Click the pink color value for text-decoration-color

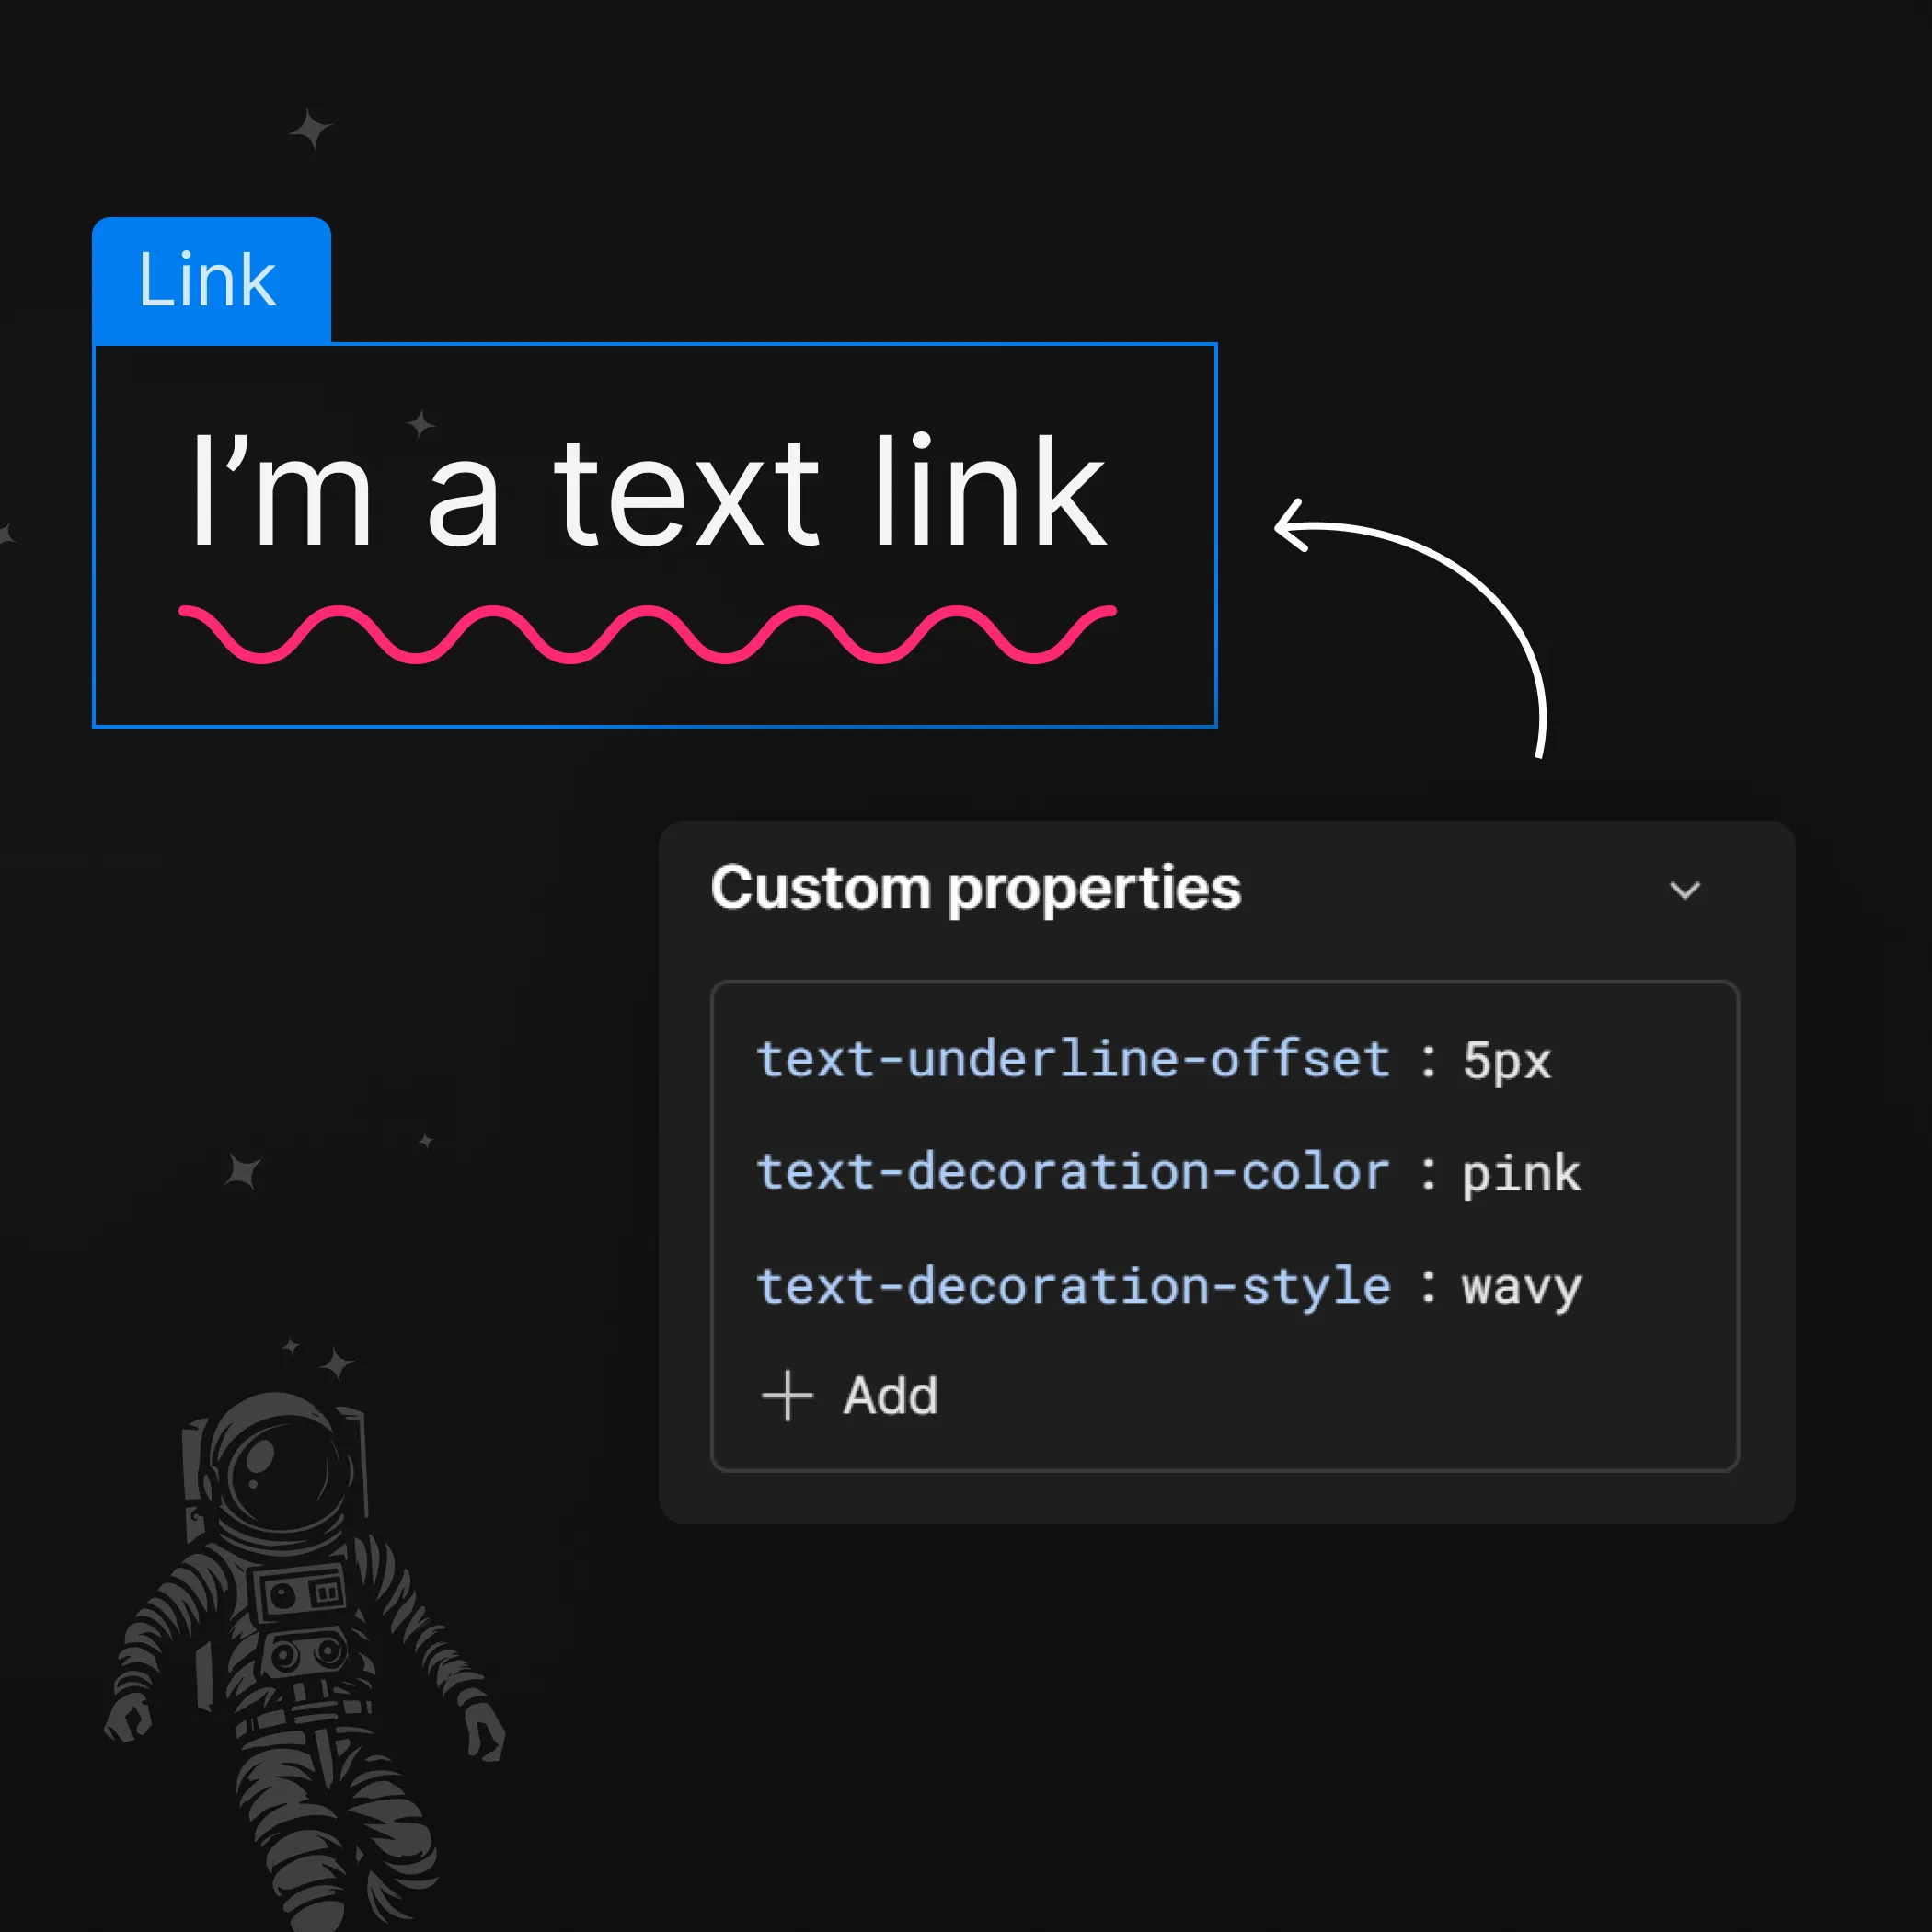coord(1519,1173)
